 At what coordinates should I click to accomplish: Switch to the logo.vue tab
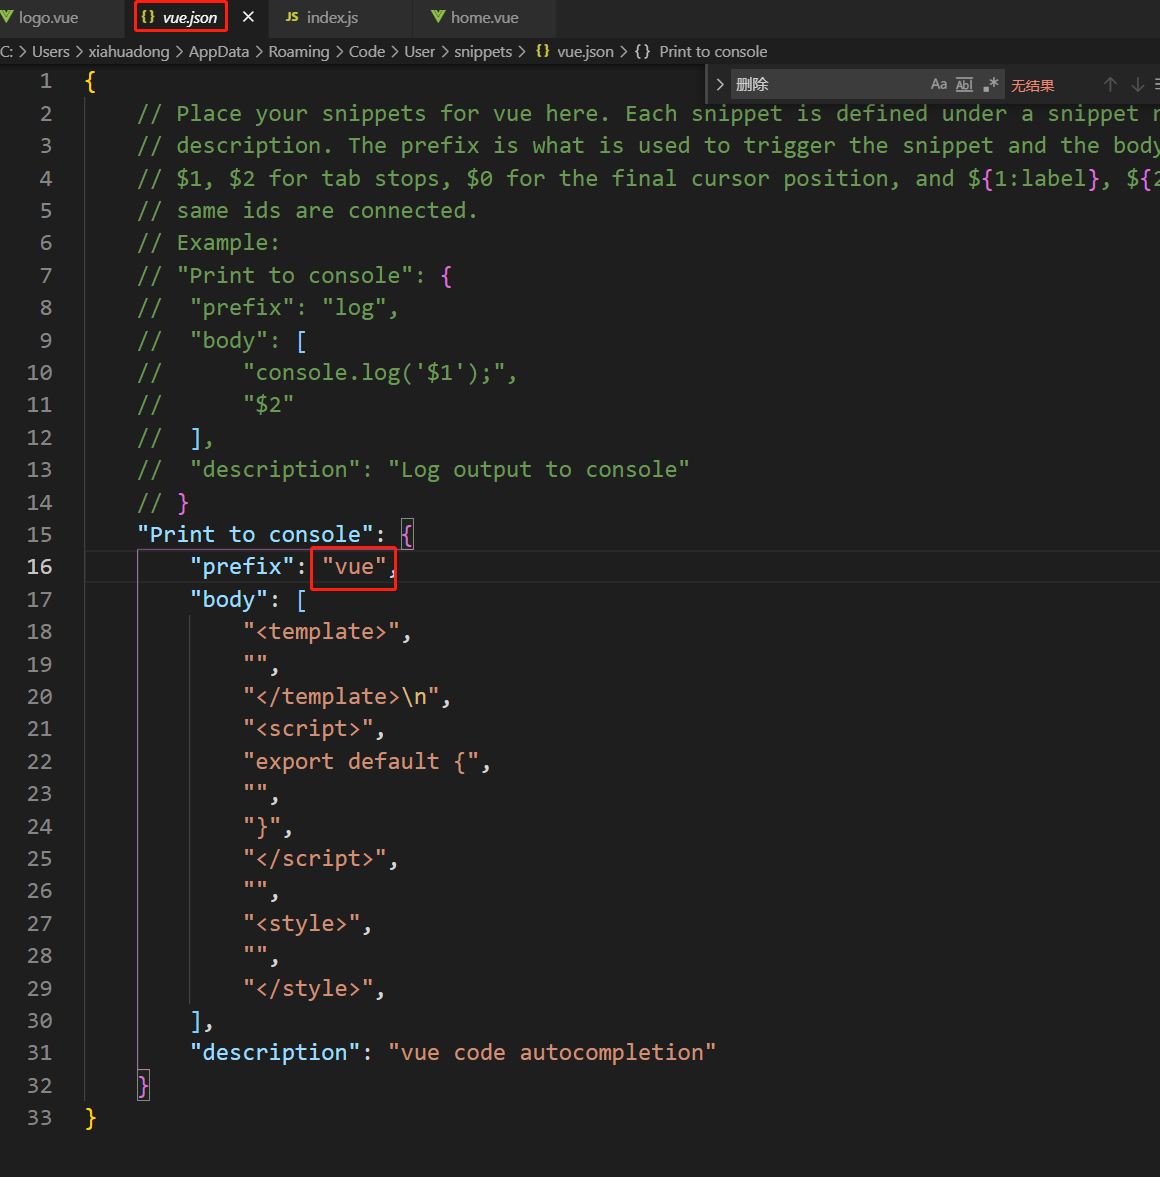click(48, 17)
